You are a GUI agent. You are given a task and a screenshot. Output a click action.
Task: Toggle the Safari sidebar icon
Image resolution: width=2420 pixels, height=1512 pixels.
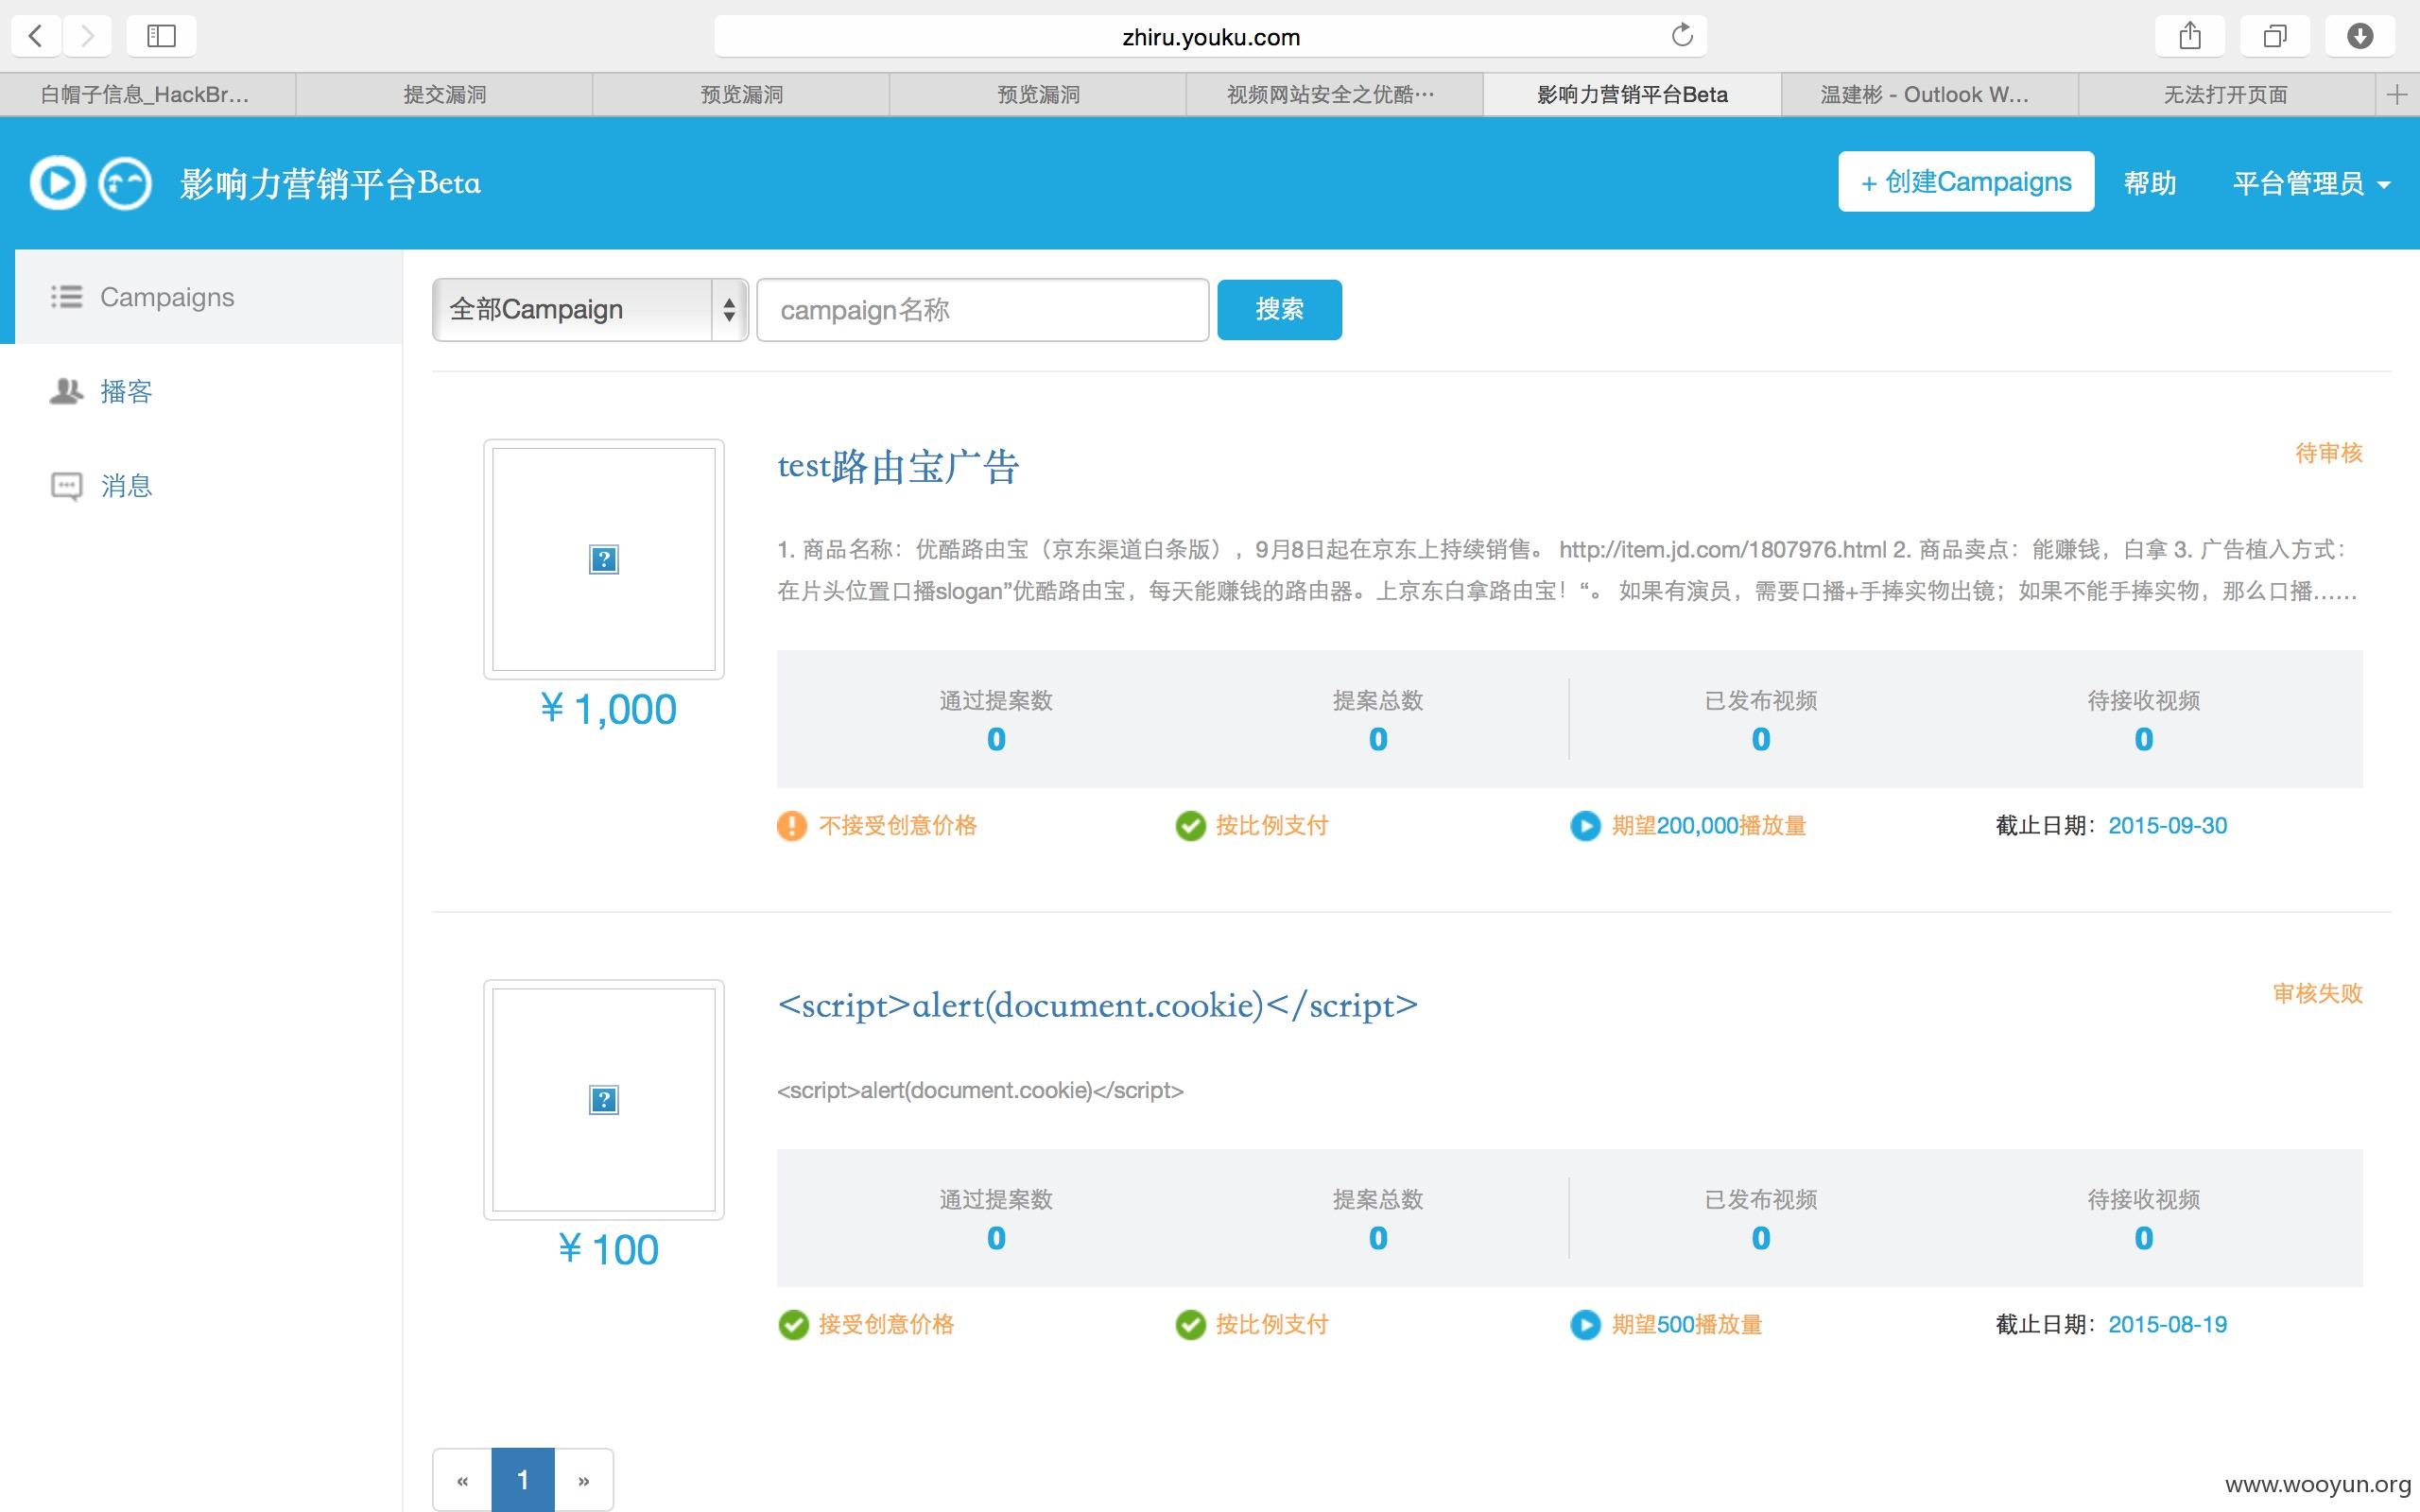coord(161,36)
